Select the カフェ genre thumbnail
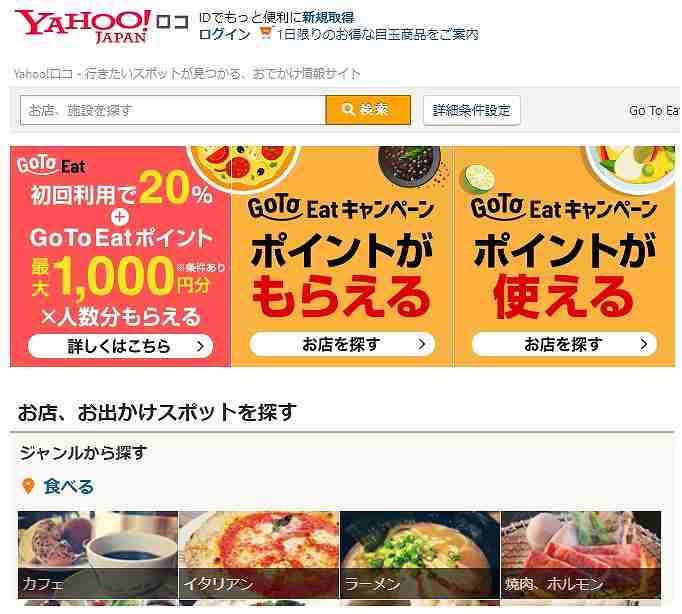The image size is (682, 614). 98,555
